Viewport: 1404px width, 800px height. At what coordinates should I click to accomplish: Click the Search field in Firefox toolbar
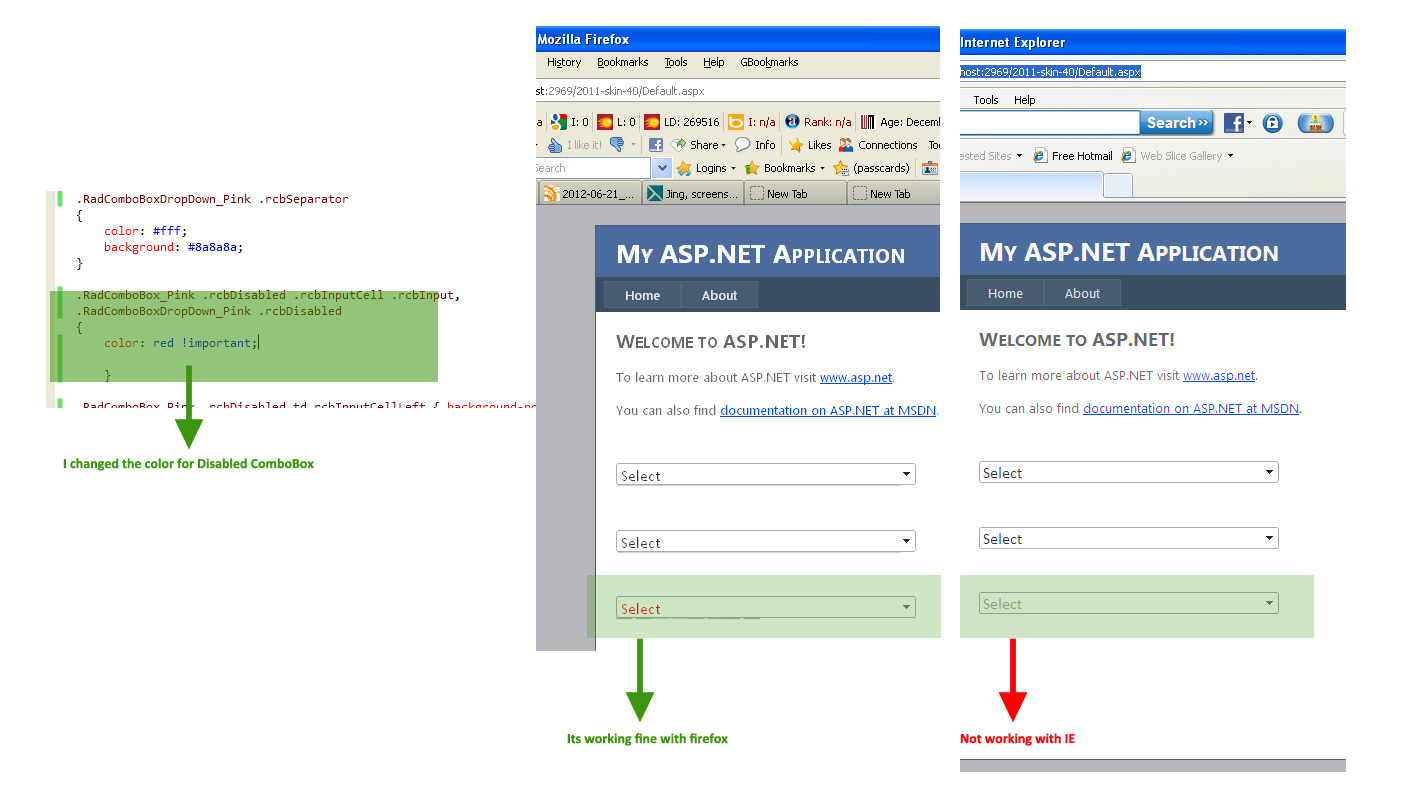(594, 168)
